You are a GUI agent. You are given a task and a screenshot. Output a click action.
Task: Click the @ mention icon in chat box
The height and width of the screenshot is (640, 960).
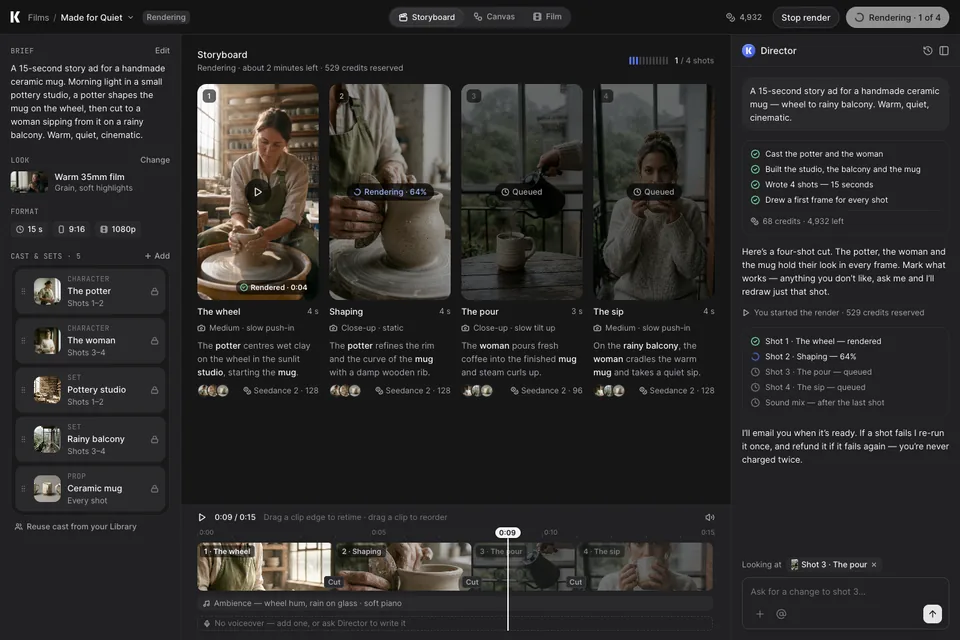click(781, 614)
